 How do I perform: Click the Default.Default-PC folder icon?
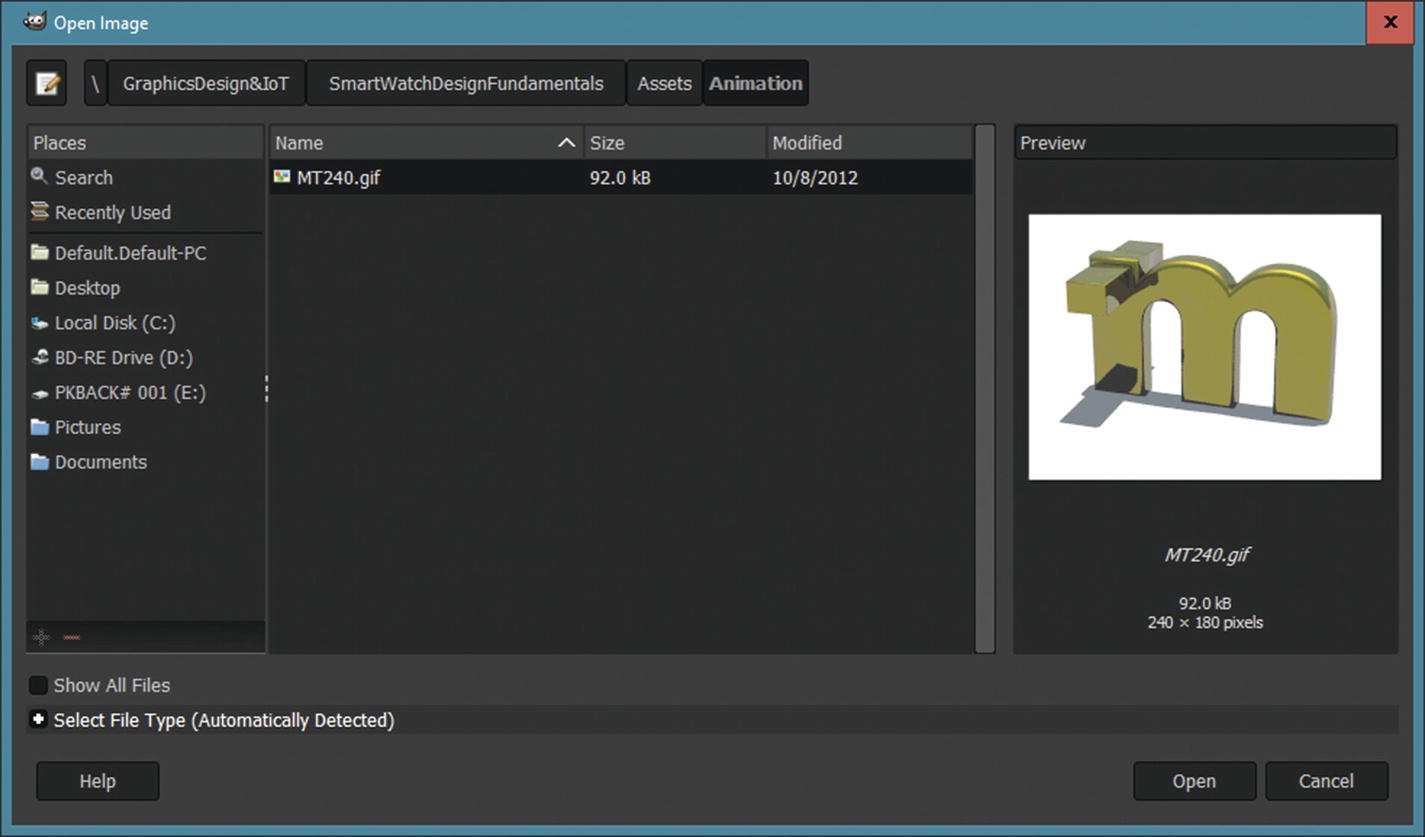tap(40, 253)
